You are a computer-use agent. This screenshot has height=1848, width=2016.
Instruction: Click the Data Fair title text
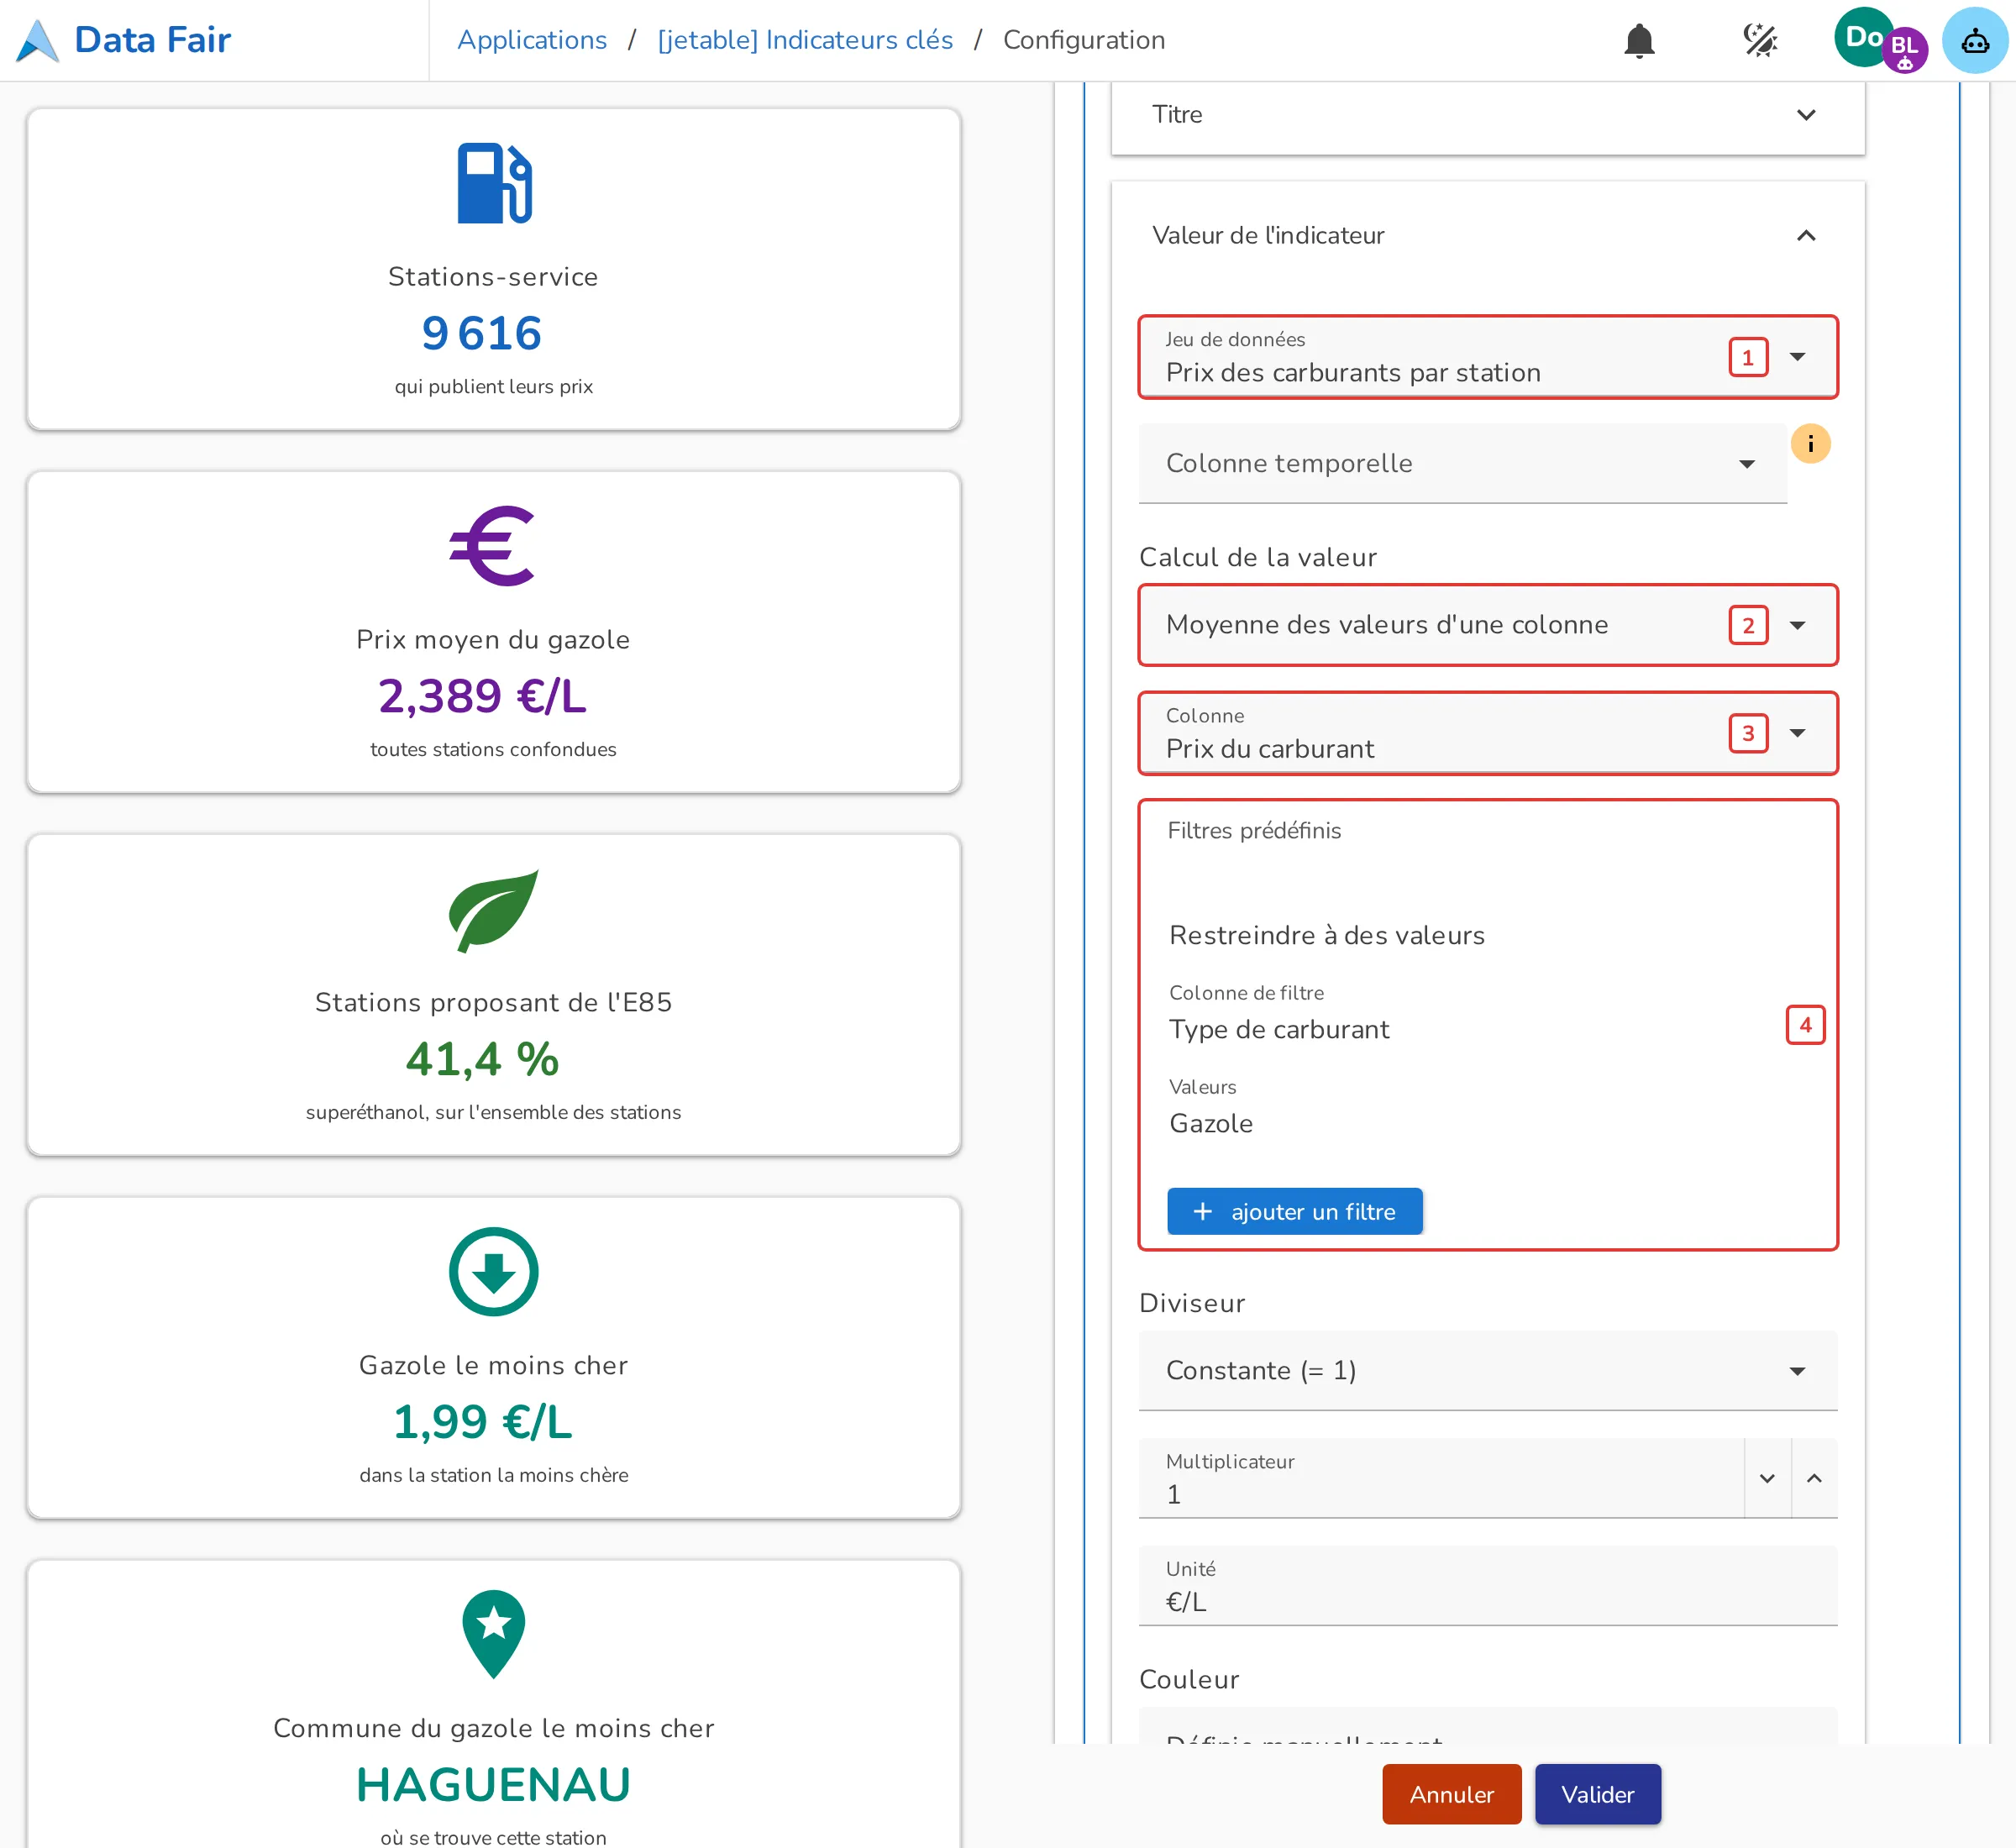152,40
